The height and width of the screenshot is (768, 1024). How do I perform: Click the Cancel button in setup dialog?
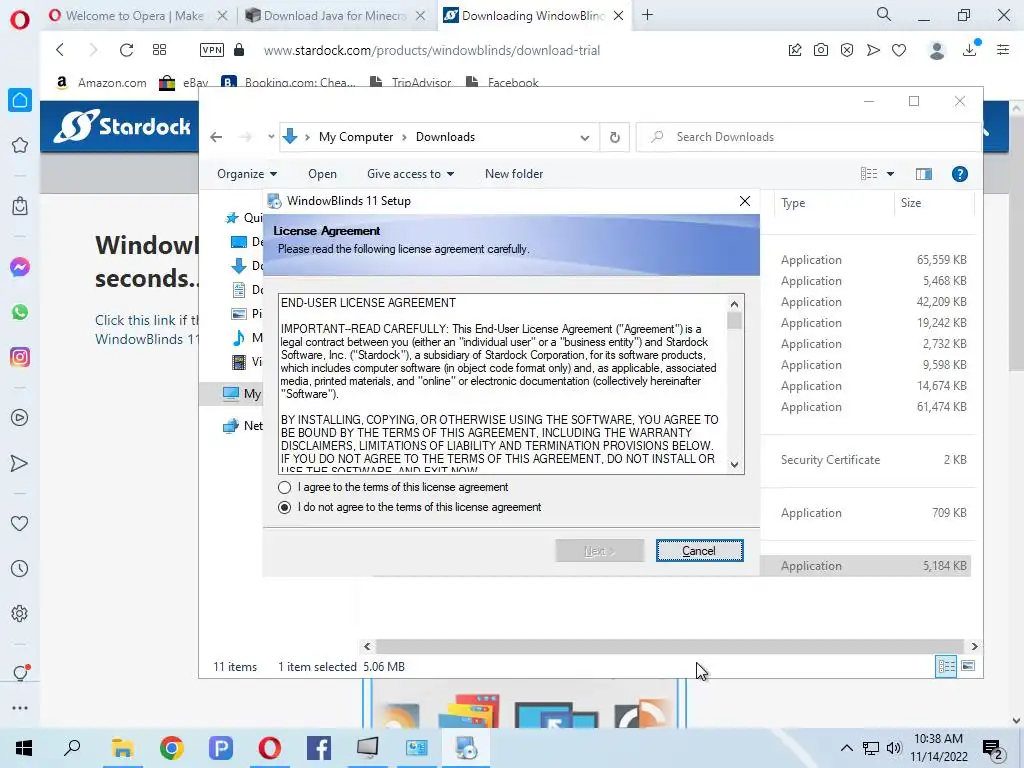pyautogui.click(x=699, y=551)
